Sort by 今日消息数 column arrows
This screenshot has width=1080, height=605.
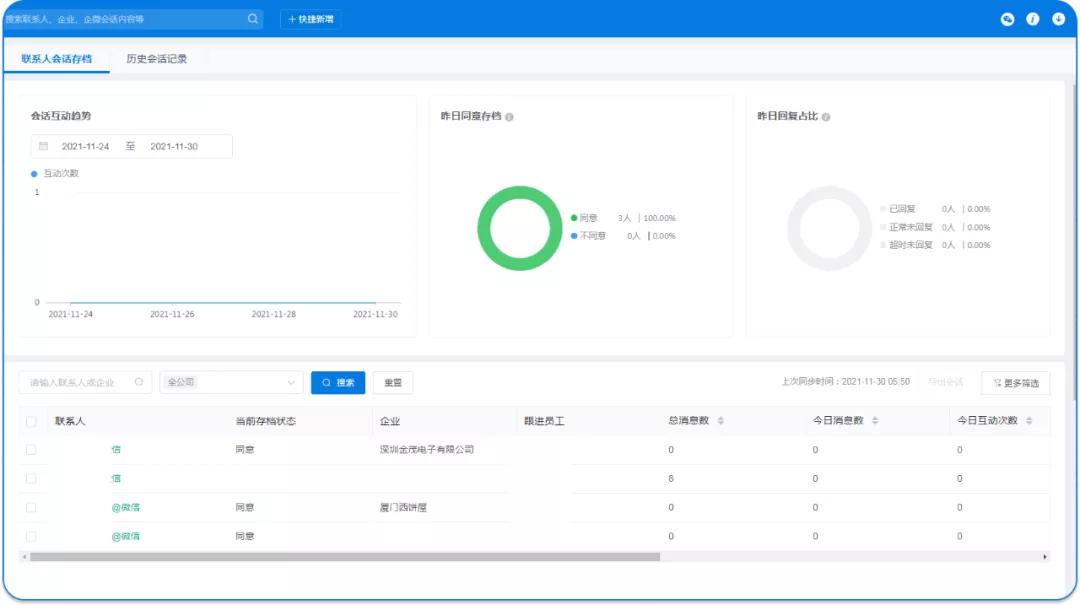(875, 421)
